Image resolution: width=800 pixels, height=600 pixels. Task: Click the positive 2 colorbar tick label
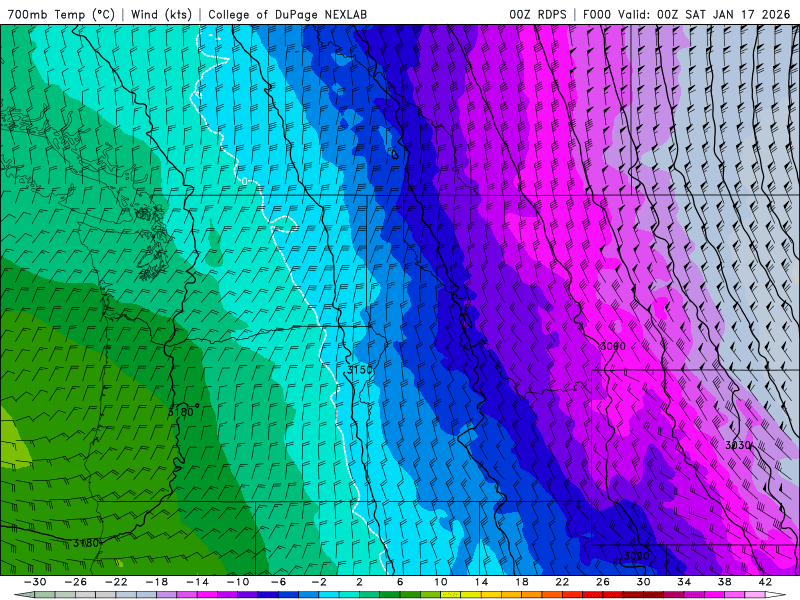tap(359, 582)
